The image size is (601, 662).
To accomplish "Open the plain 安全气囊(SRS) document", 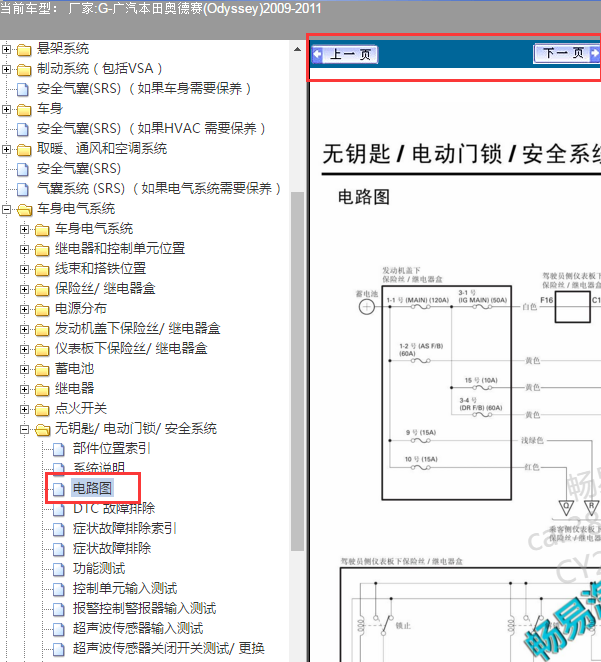I will (x=79, y=168).
